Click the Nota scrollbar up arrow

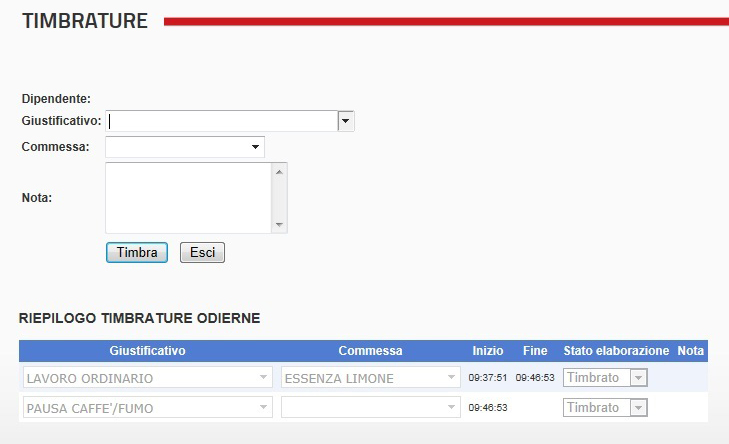(279, 171)
